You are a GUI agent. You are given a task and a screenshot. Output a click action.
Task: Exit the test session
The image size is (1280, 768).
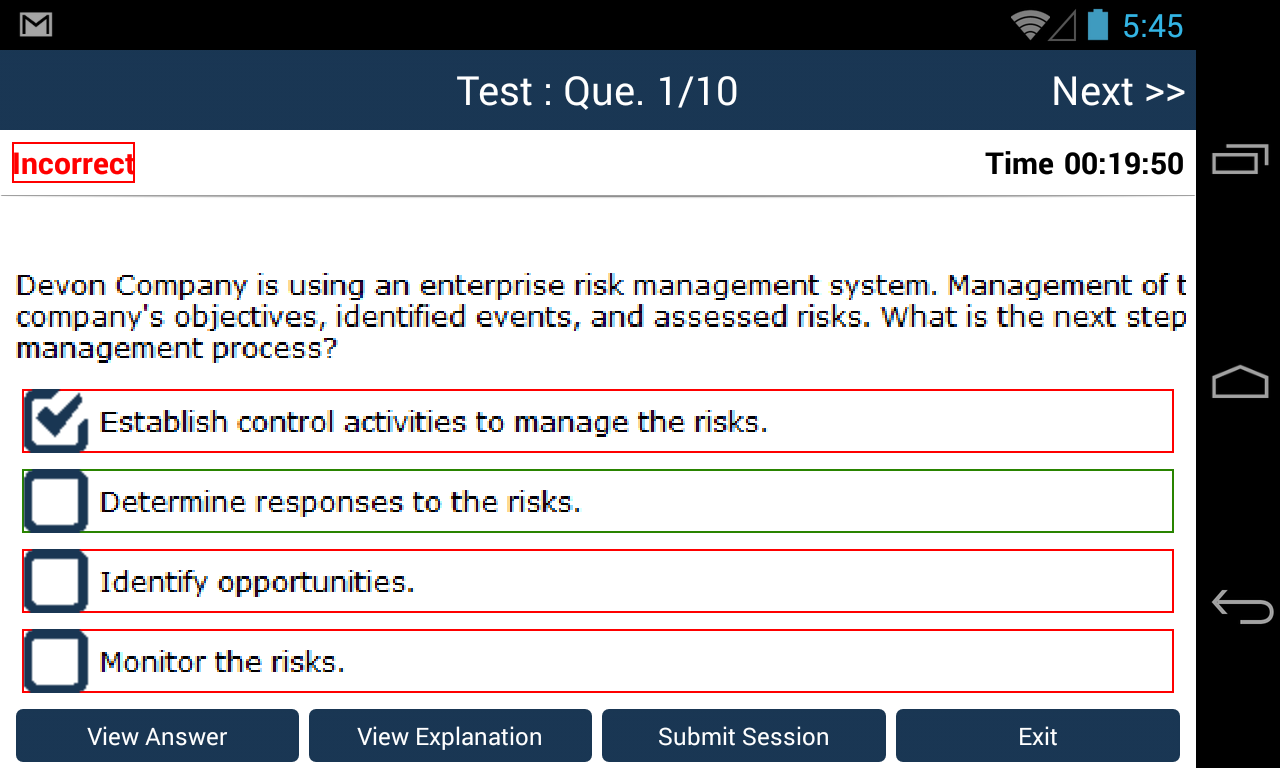point(1037,737)
